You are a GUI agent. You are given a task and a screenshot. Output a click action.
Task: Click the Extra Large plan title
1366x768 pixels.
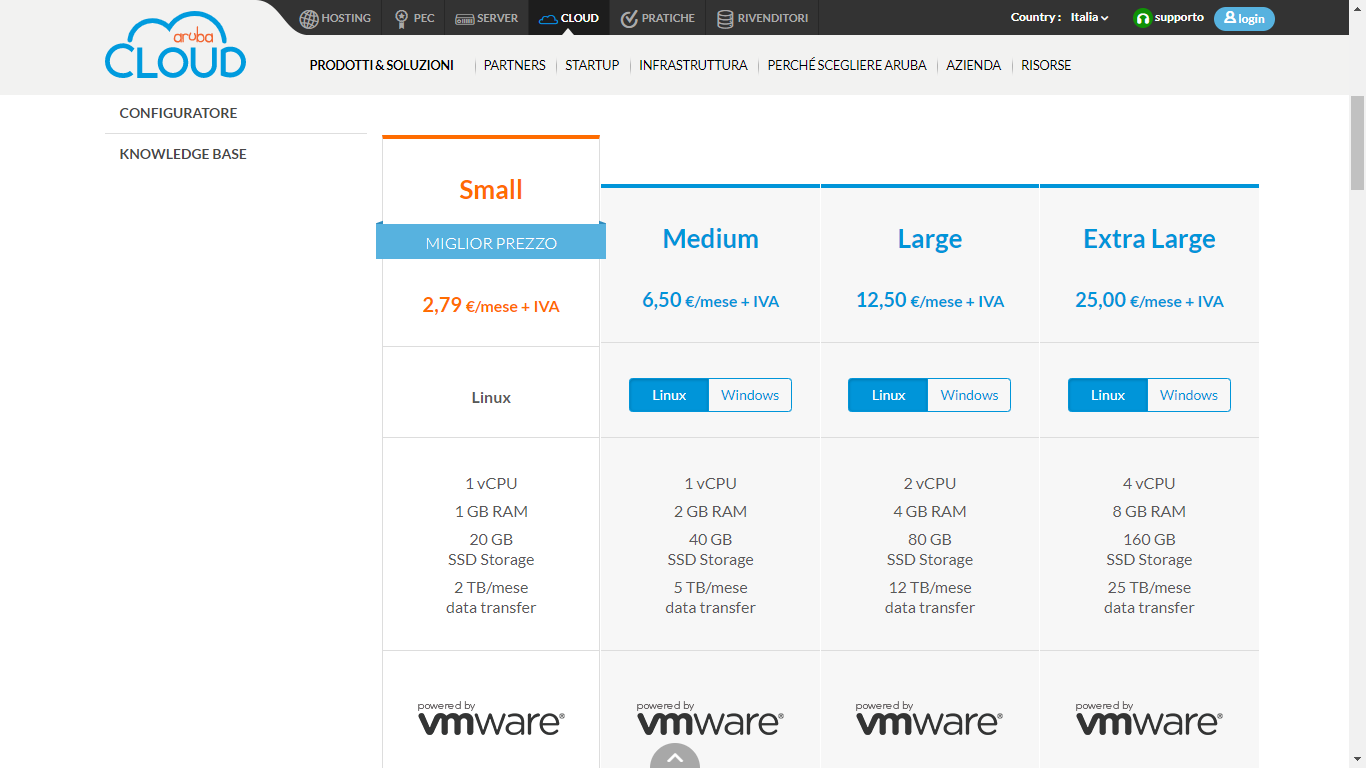[x=1149, y=238]
